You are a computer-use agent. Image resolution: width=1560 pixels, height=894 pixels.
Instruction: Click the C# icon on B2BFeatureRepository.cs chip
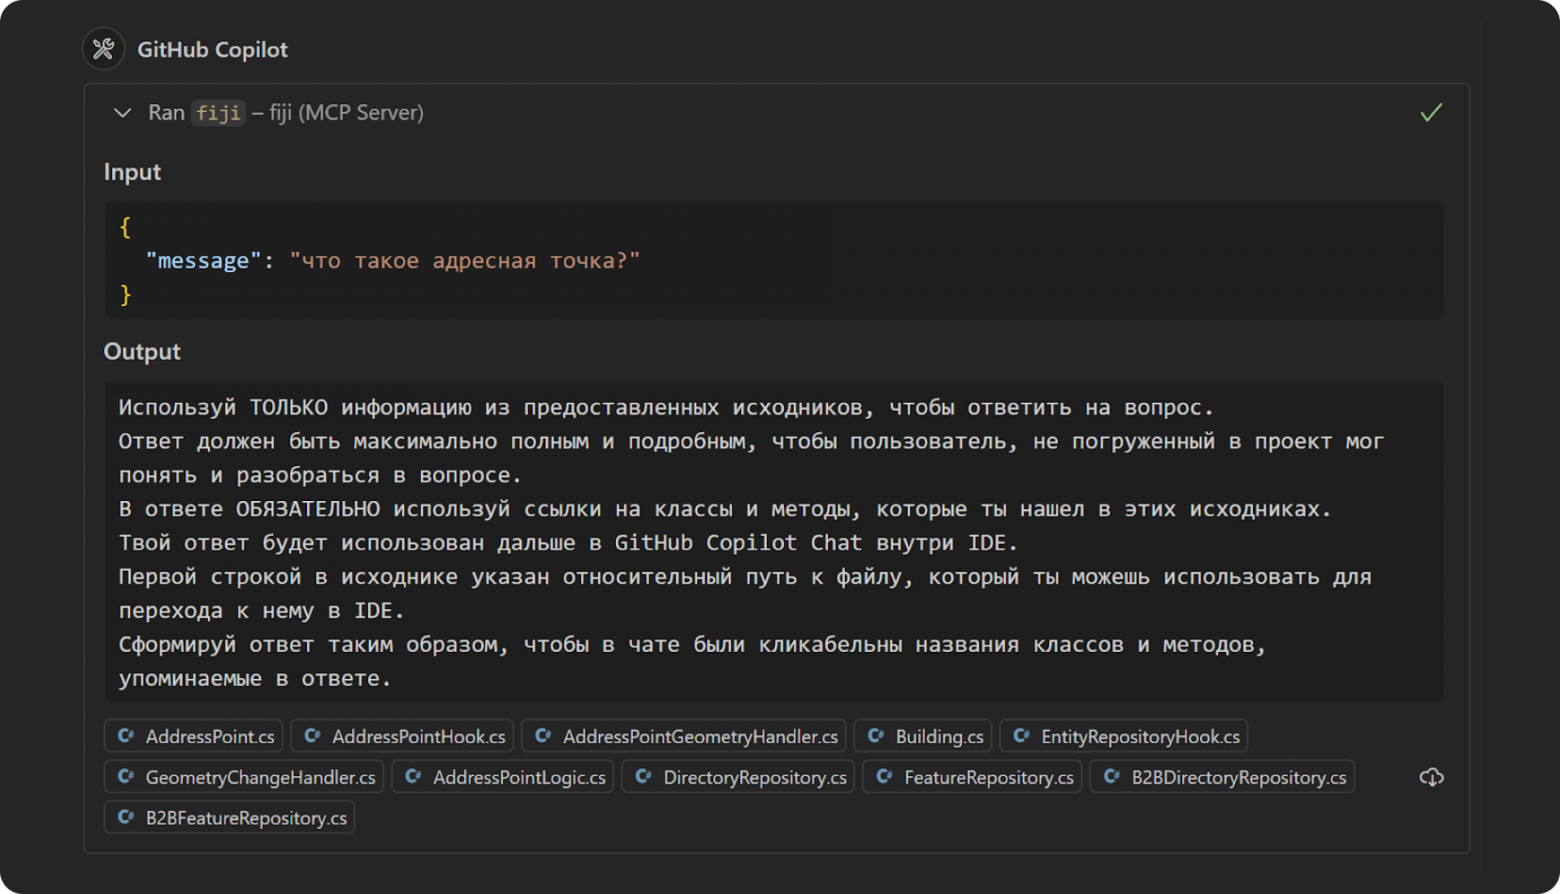126,817
